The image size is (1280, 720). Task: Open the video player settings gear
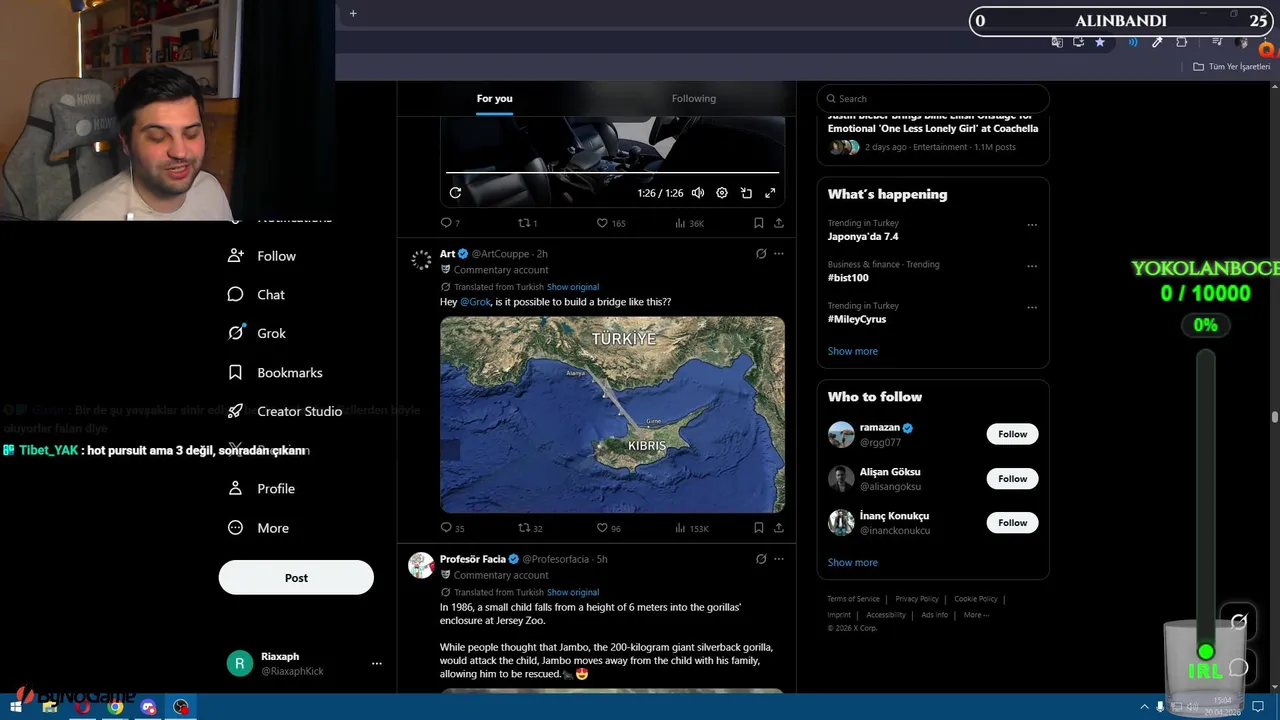click(x=722, y=193)
